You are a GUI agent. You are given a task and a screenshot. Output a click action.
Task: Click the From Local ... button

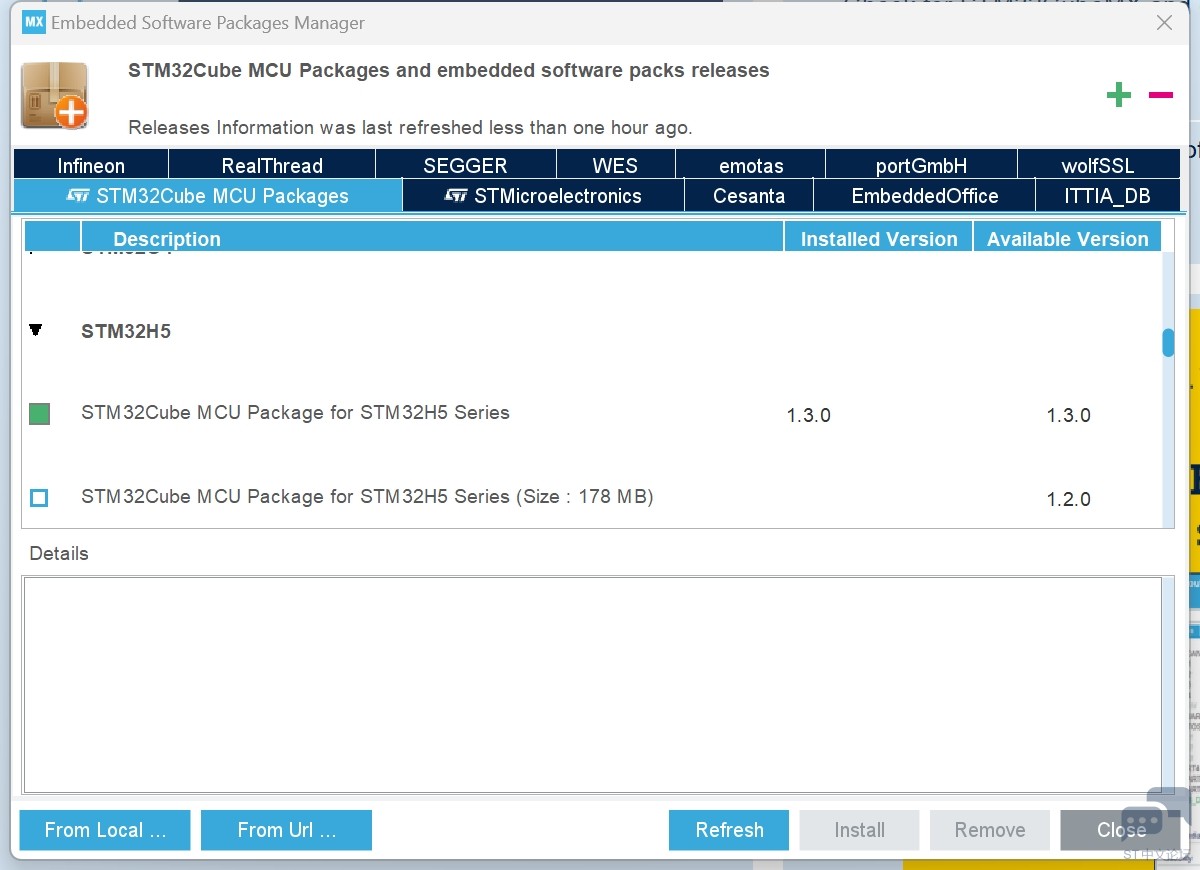(105, 830)
